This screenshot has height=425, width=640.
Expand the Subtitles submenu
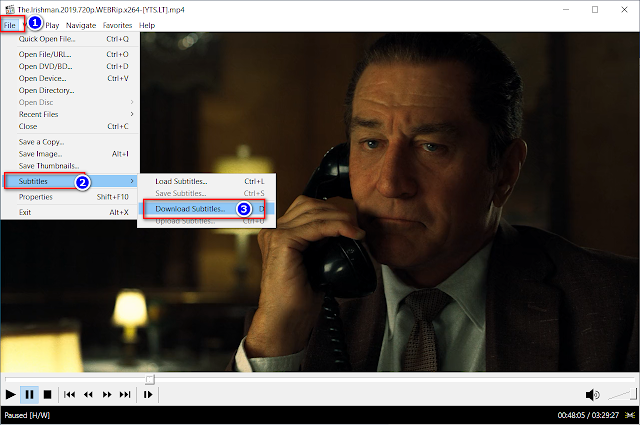71,181
